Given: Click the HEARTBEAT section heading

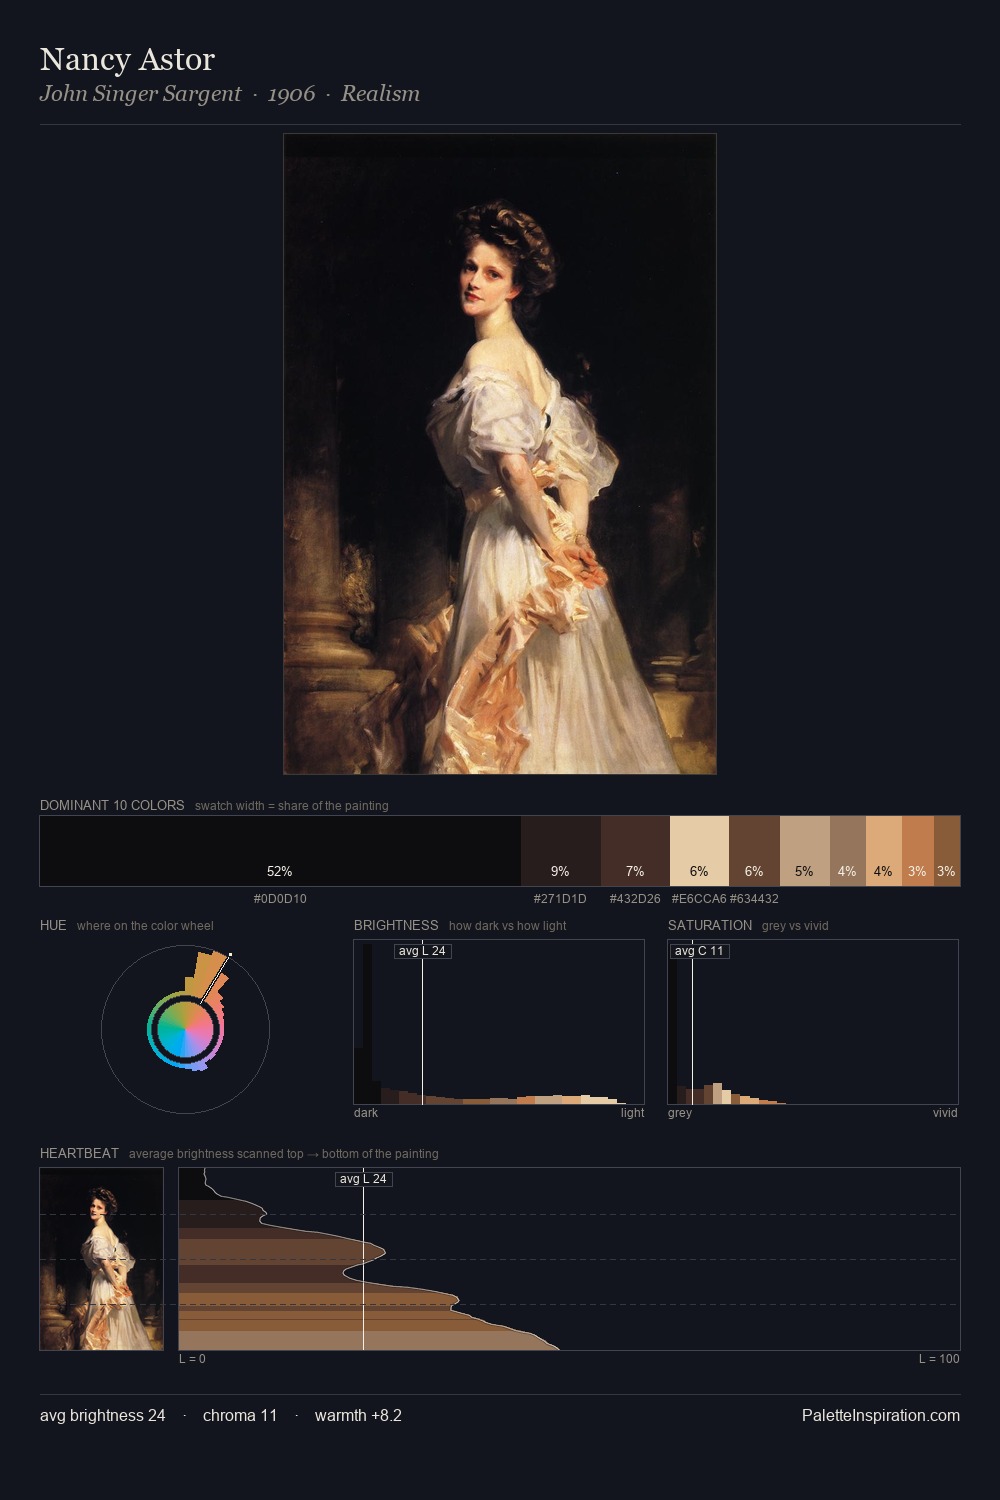Looking at the screenshot, I should (x=79, y=1153).
